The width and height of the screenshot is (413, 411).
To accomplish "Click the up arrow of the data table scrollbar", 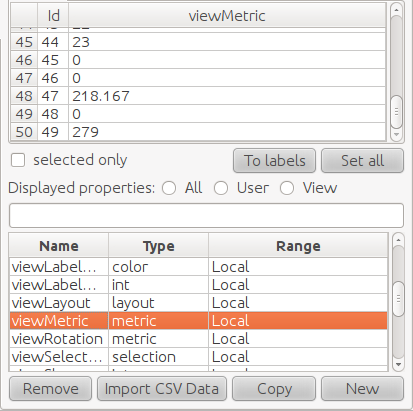I will (396, 10).
